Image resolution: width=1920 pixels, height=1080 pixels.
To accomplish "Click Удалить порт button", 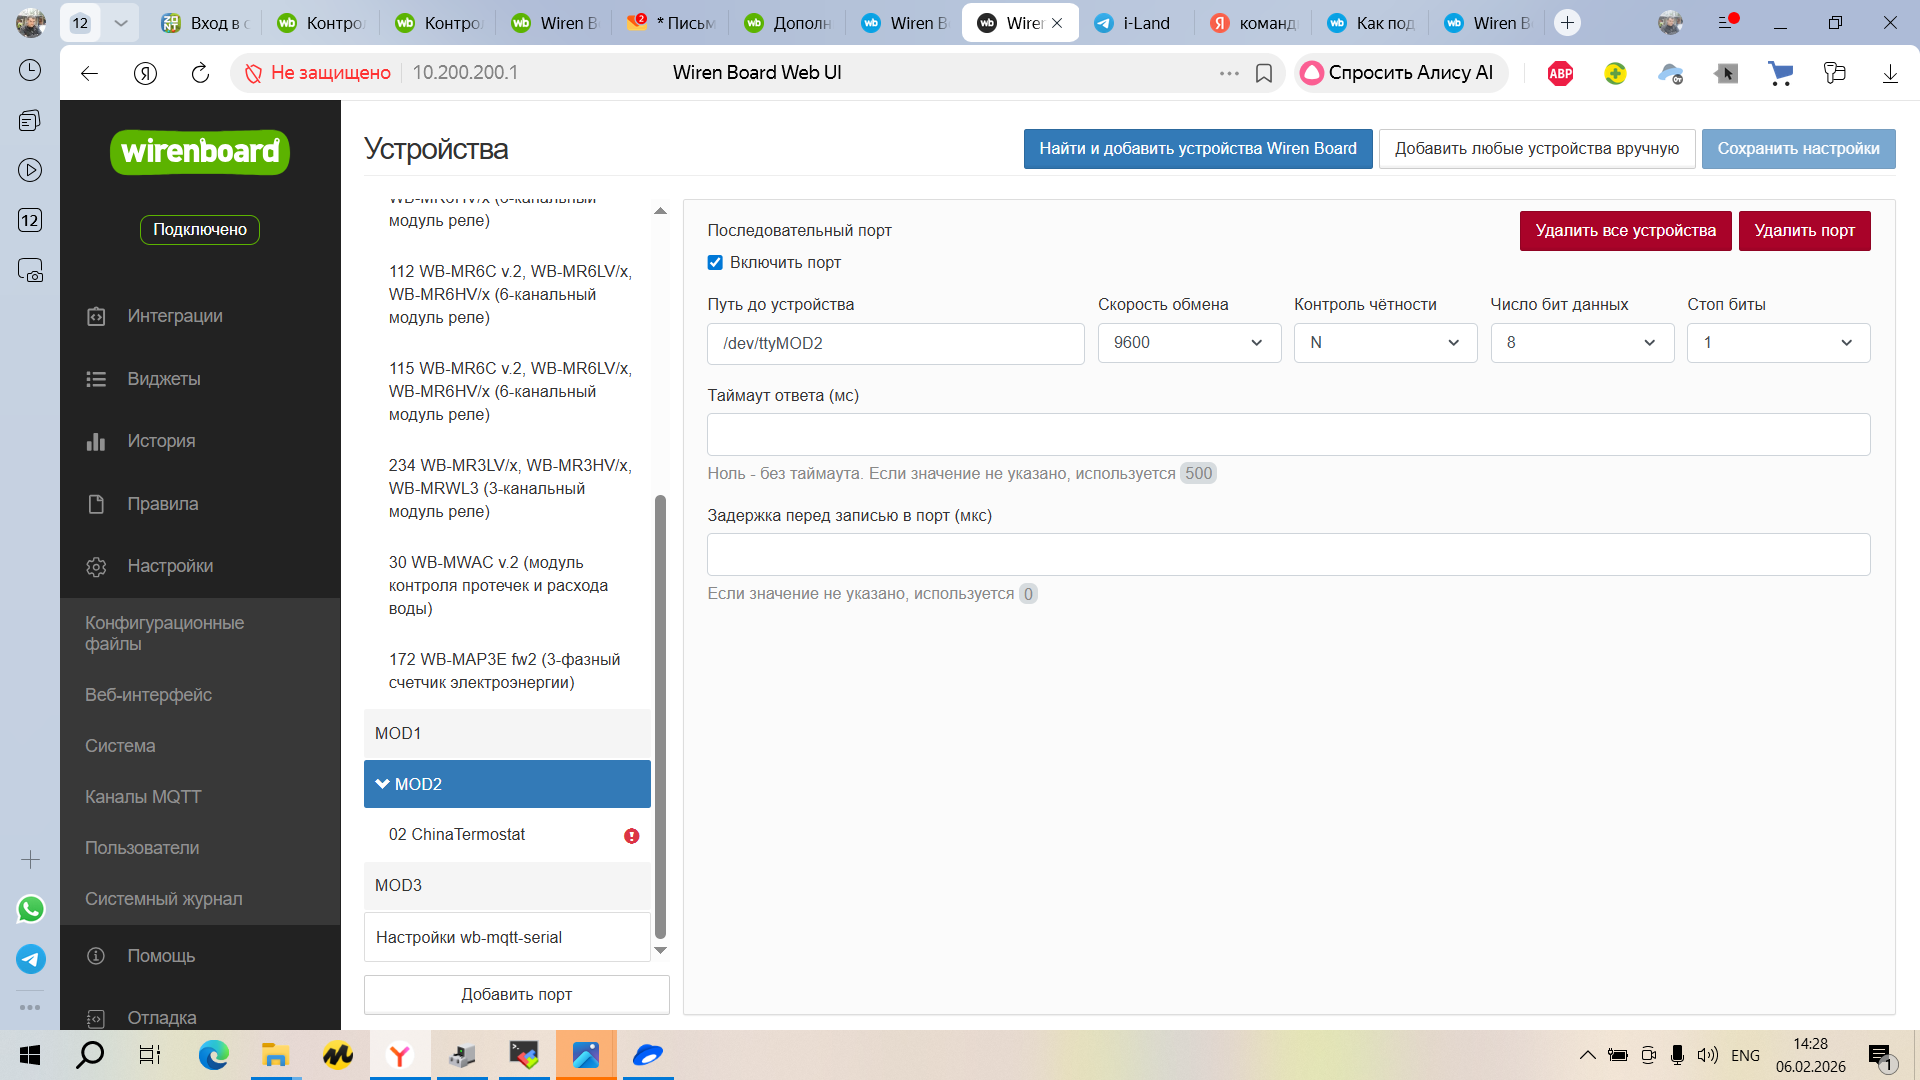I will point(1803,231).
